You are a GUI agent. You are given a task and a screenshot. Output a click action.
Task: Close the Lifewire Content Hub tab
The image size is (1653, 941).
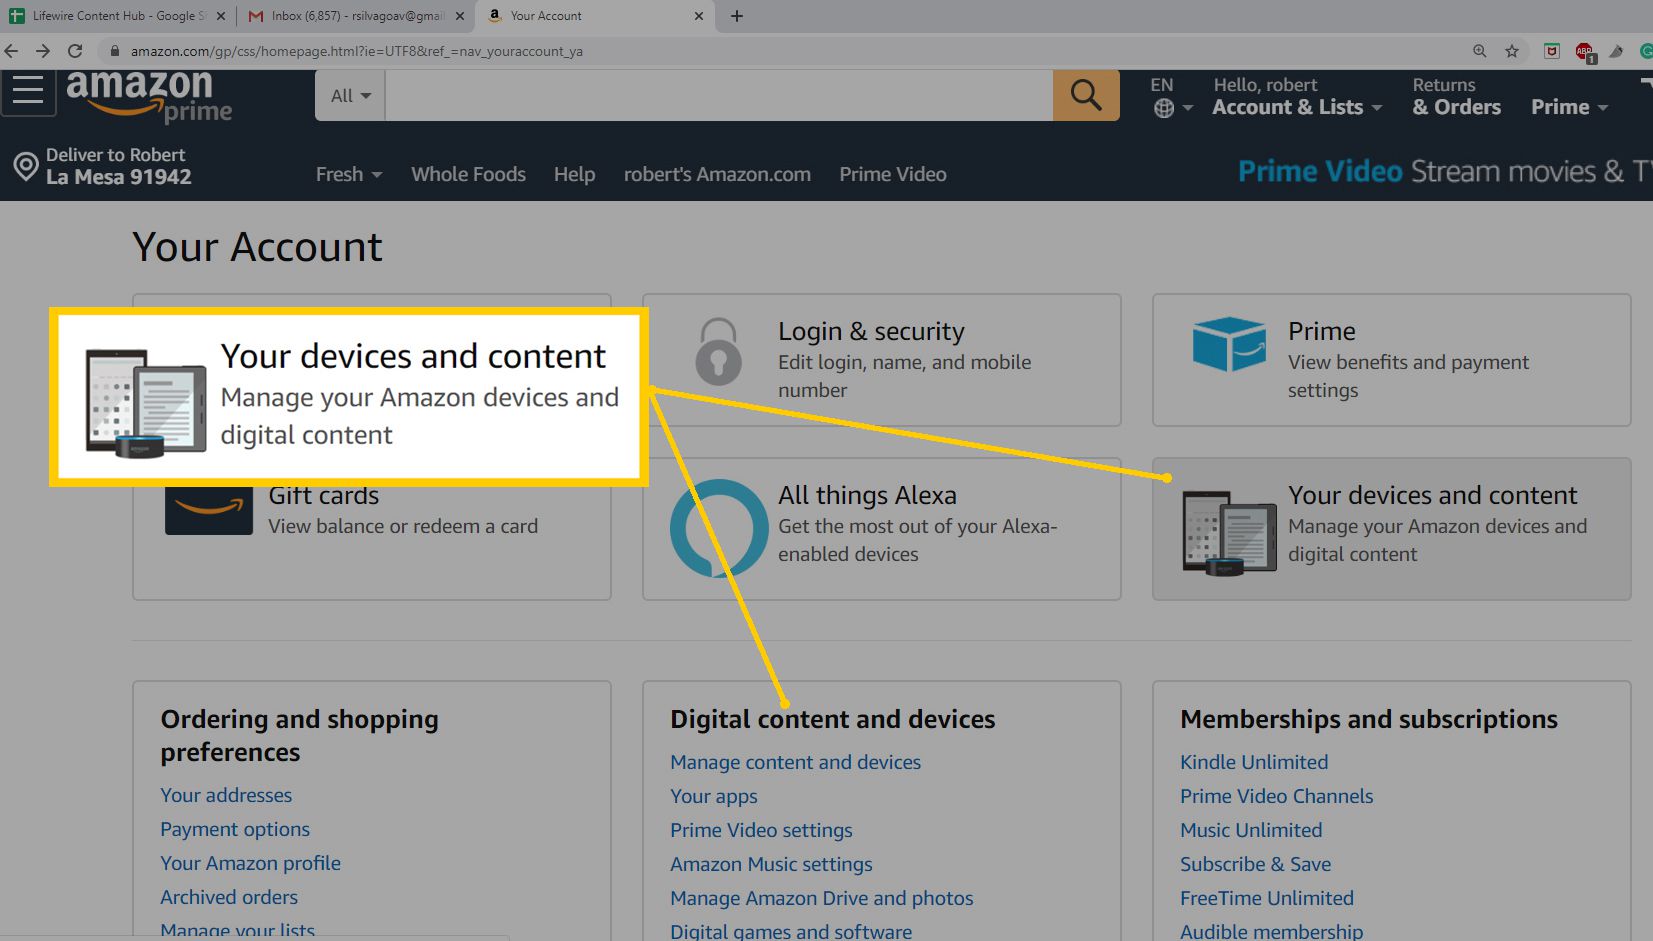(221, 16)
